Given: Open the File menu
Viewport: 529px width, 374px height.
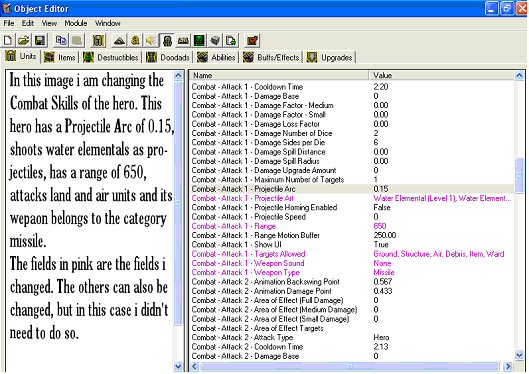Looking at the screenshot, I should click(9, 23).
